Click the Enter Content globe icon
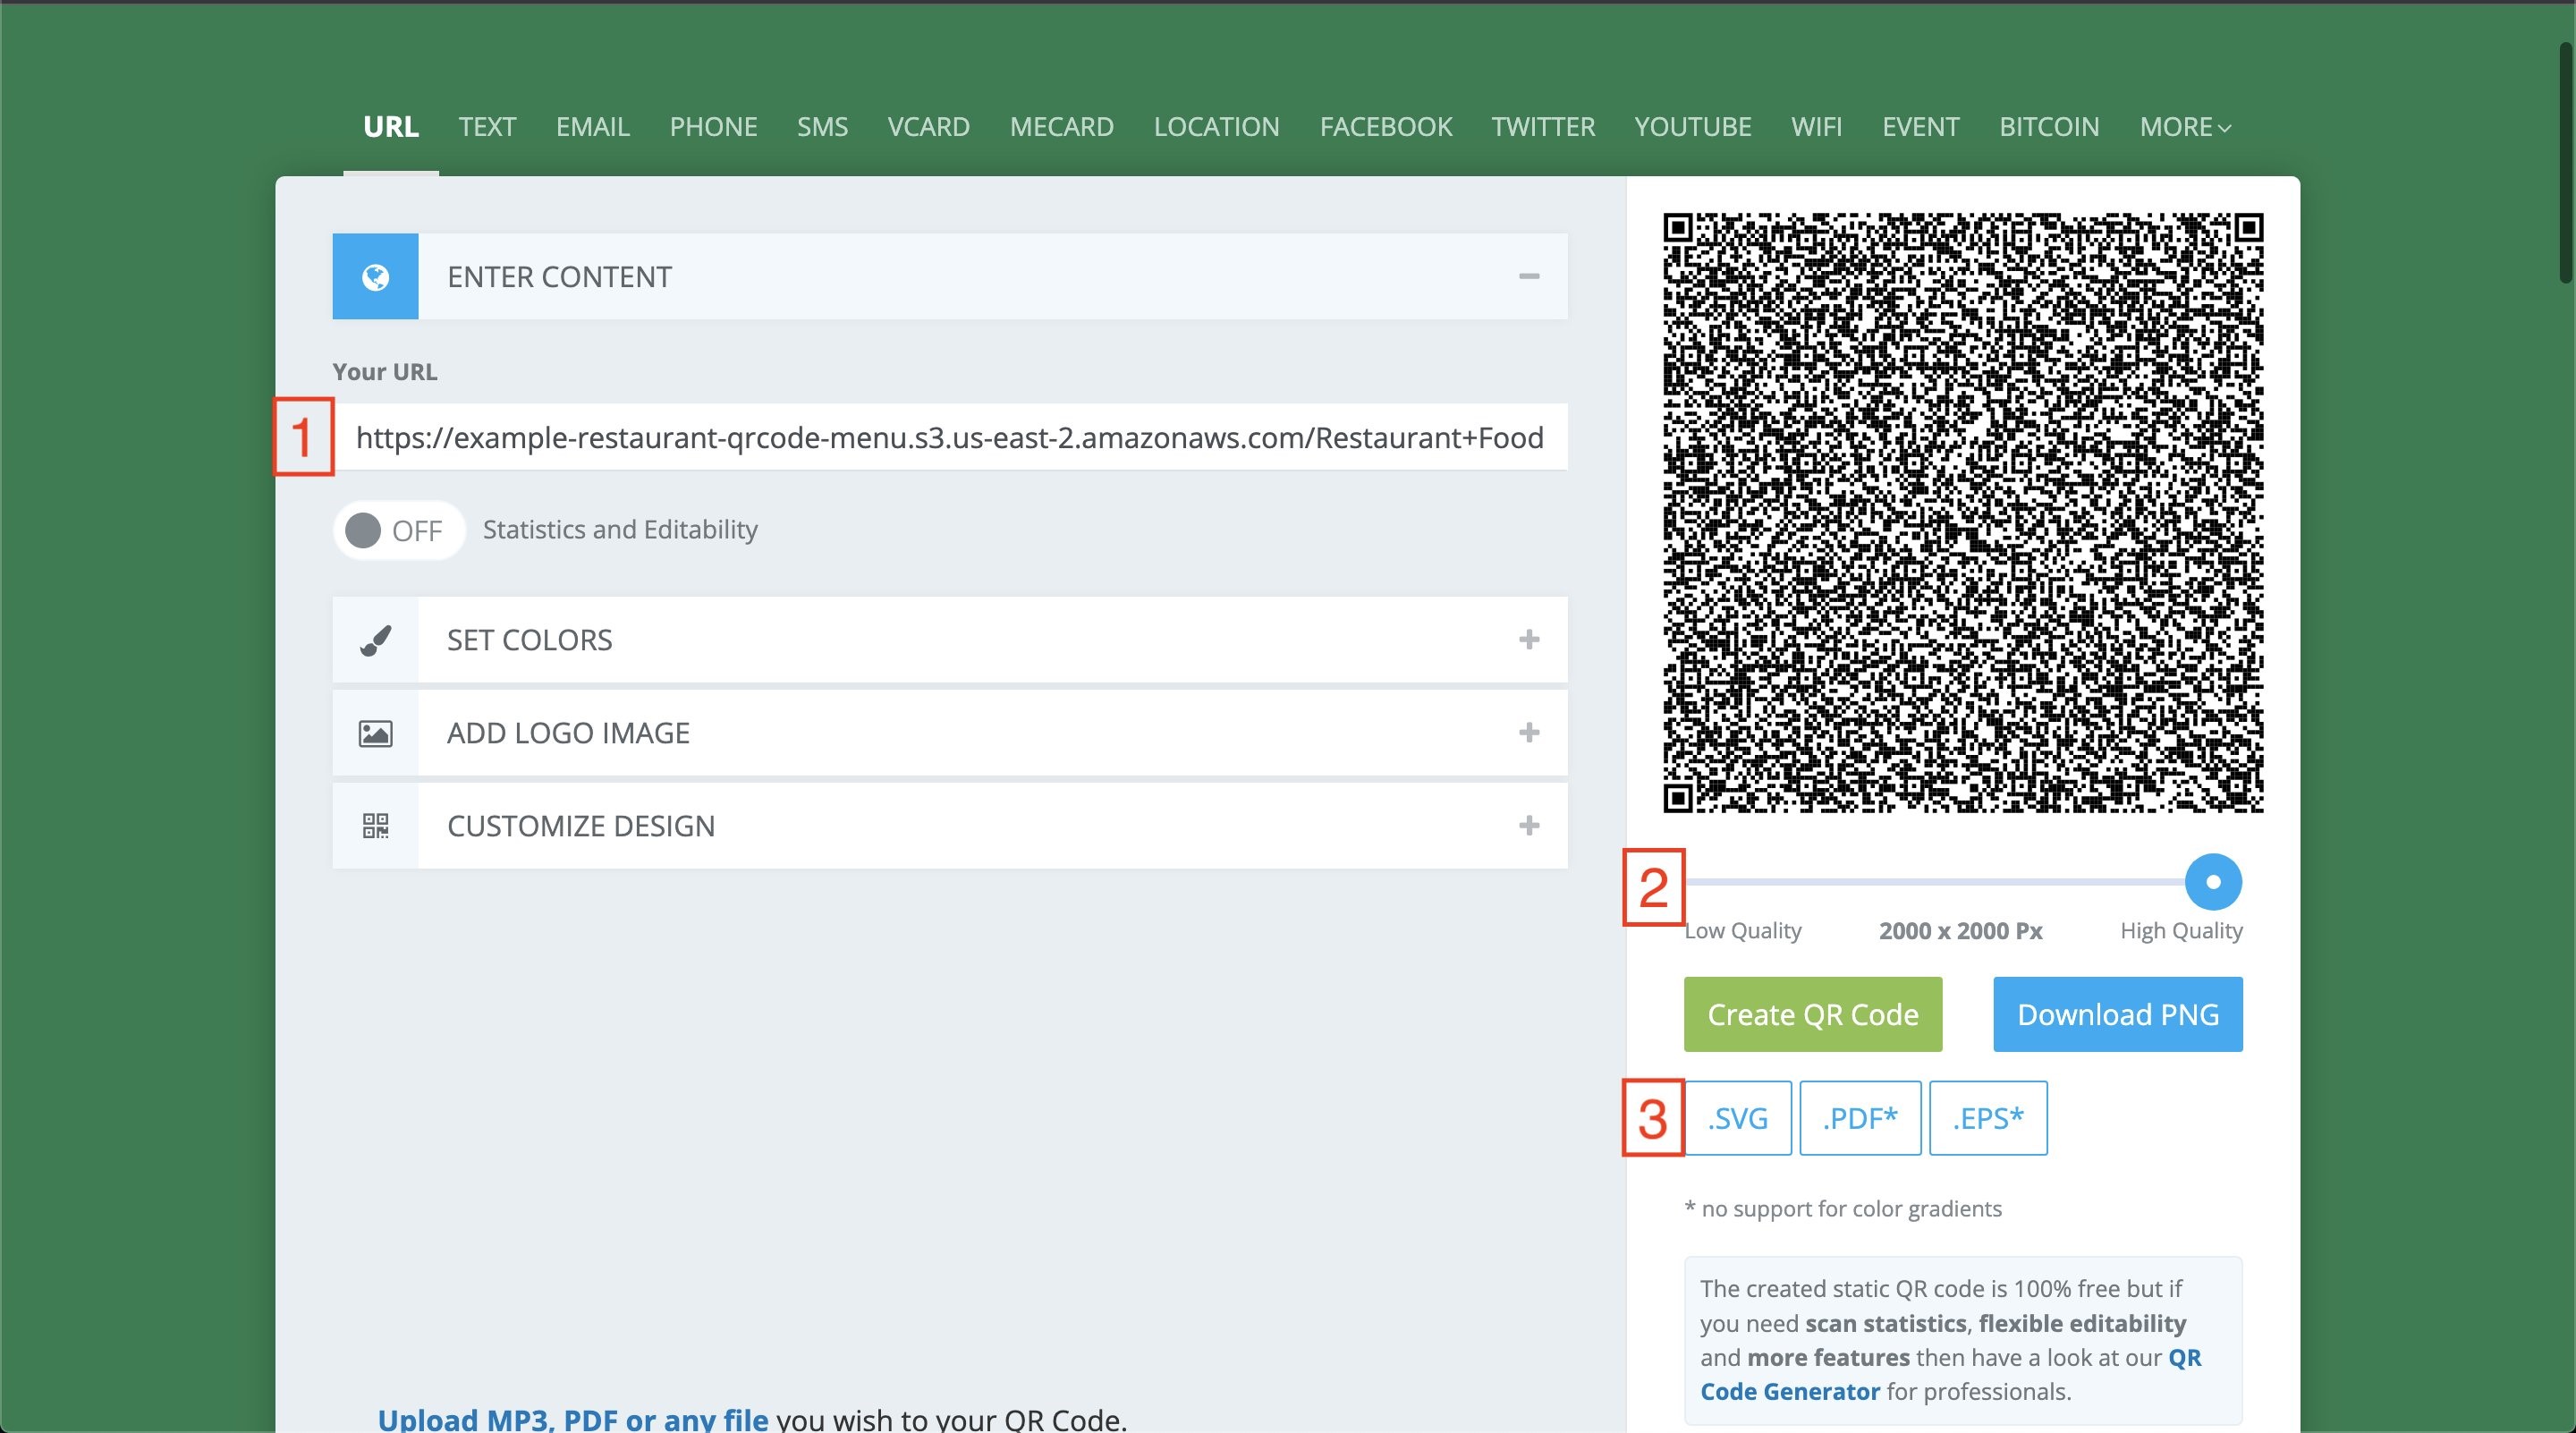The width and height of the screenshot is (2576, 1433). point(376,276)
